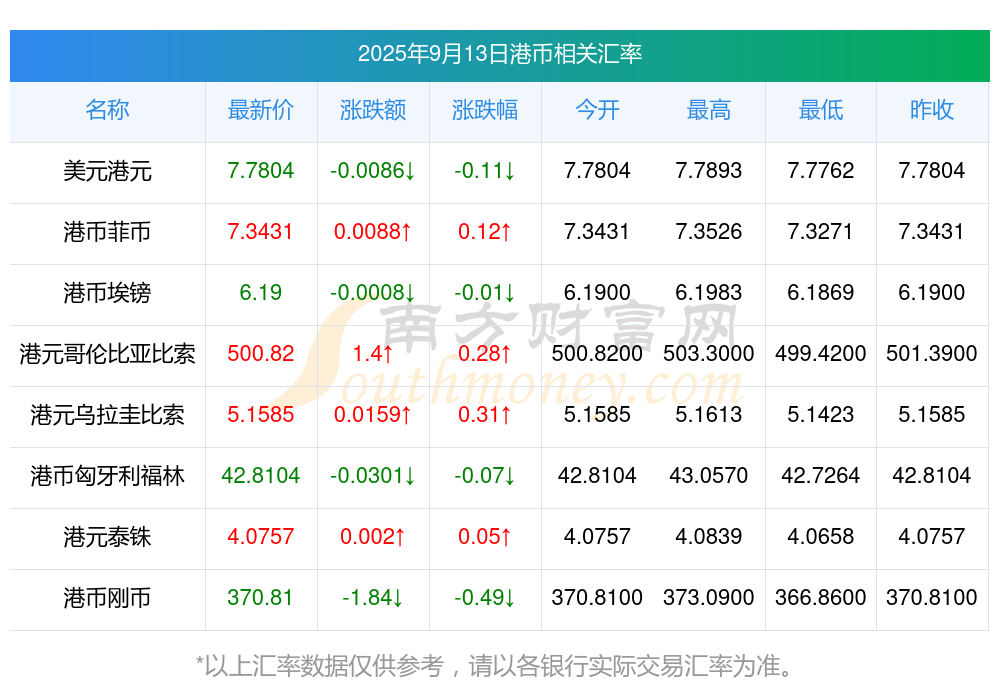Select the 港币埃镑 row name
Image resolution: width=1000 pixels, height=698 pixels.
107,293
